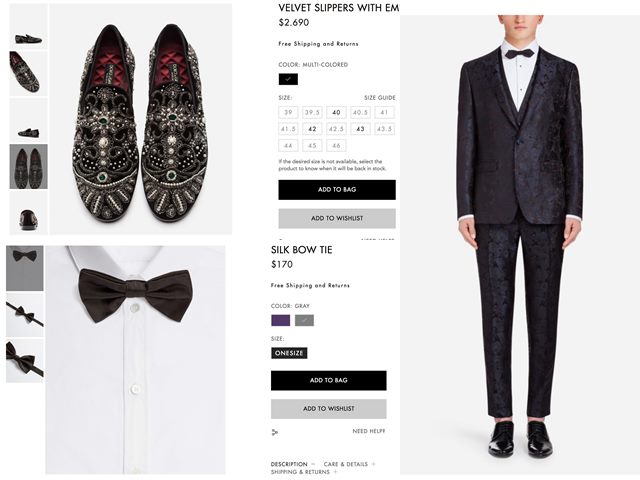Choose slipper size 43

pyautogui.click(x=361, y=129)
